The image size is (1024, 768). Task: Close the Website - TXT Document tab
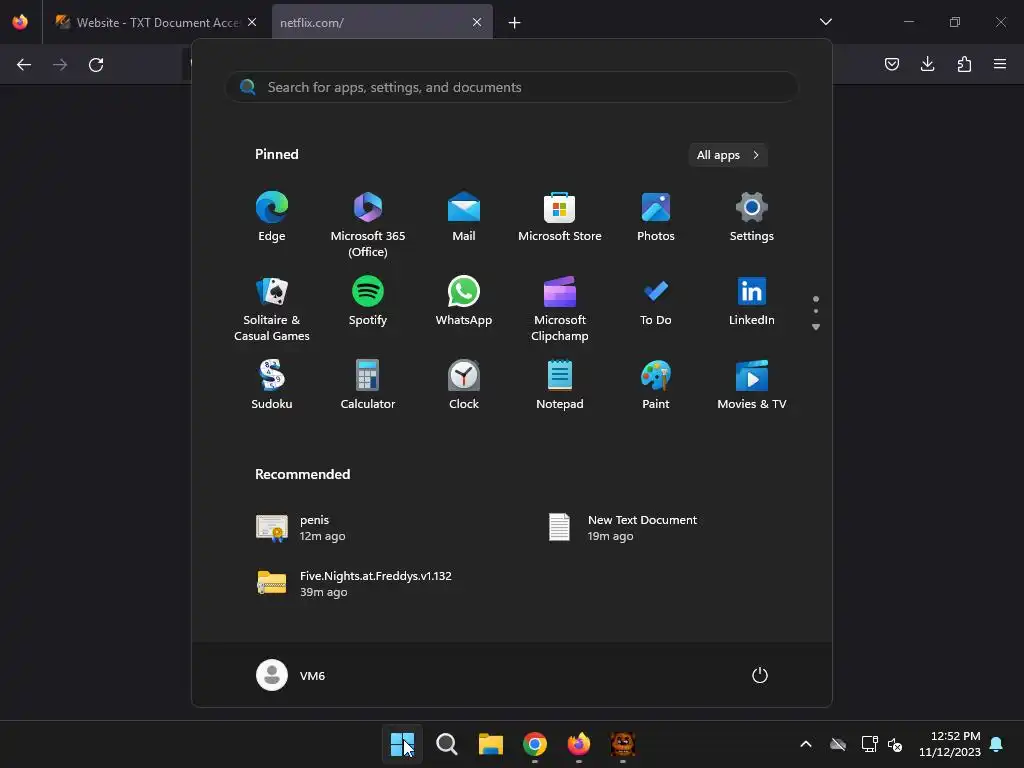(251, 22)
